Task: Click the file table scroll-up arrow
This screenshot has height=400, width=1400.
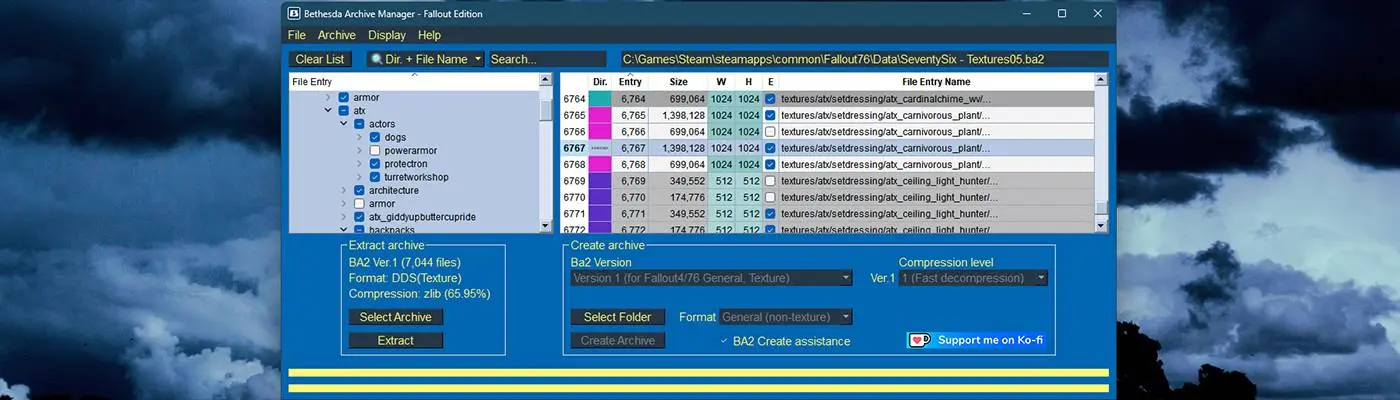Action: [1101, 80]
